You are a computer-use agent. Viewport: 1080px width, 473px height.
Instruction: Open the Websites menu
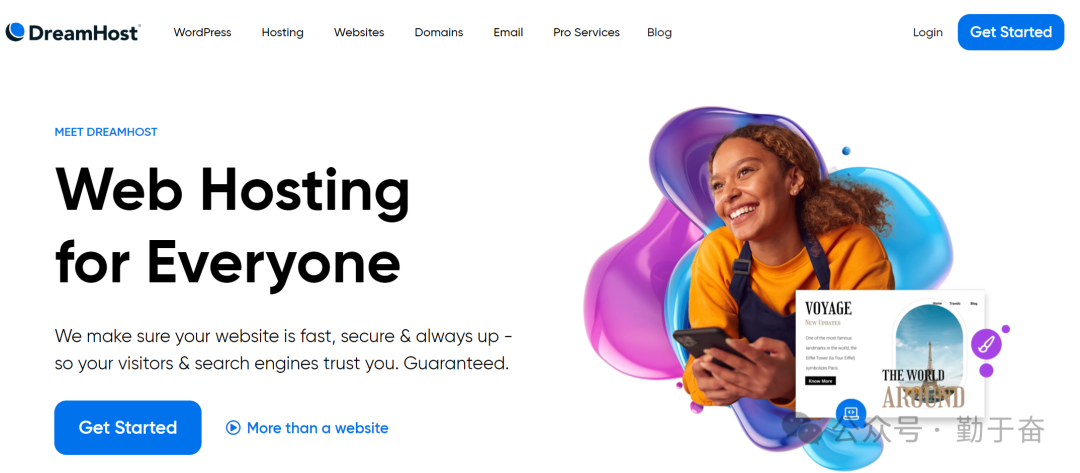point(359,32)
